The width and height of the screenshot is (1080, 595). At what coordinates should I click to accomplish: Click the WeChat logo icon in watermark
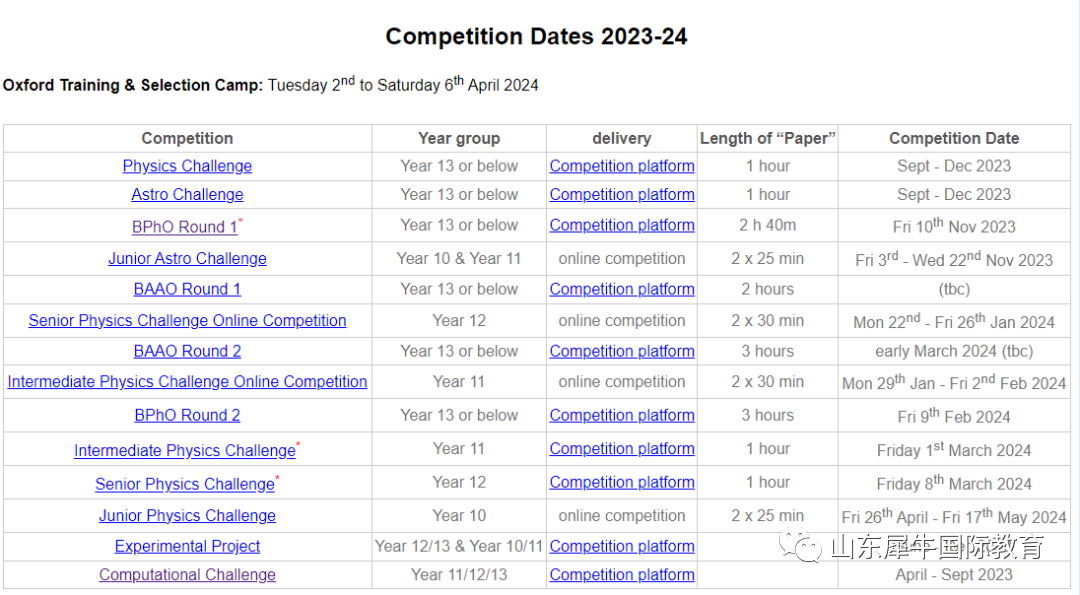point(800,545)
